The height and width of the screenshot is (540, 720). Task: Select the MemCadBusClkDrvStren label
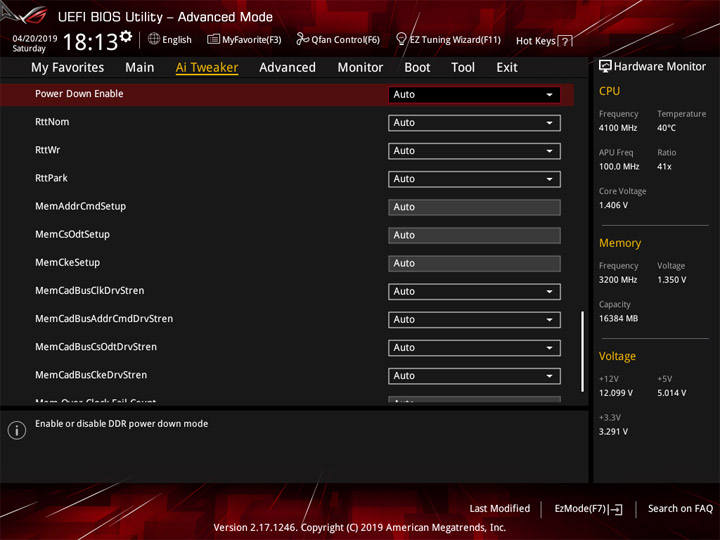click(90, 290)
